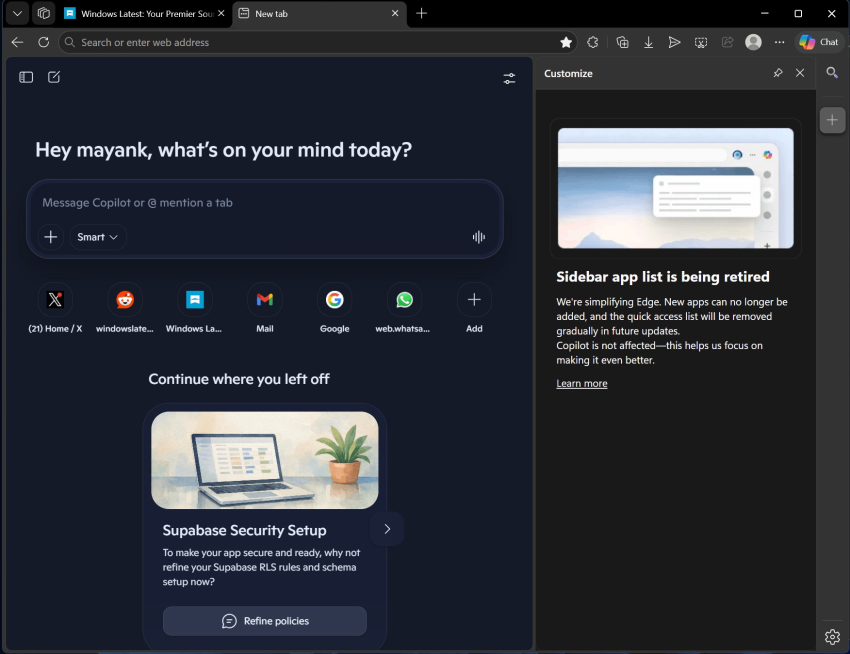850x654 pixels.
Task: Follow the Learn more link
Action: pos(582,383)
